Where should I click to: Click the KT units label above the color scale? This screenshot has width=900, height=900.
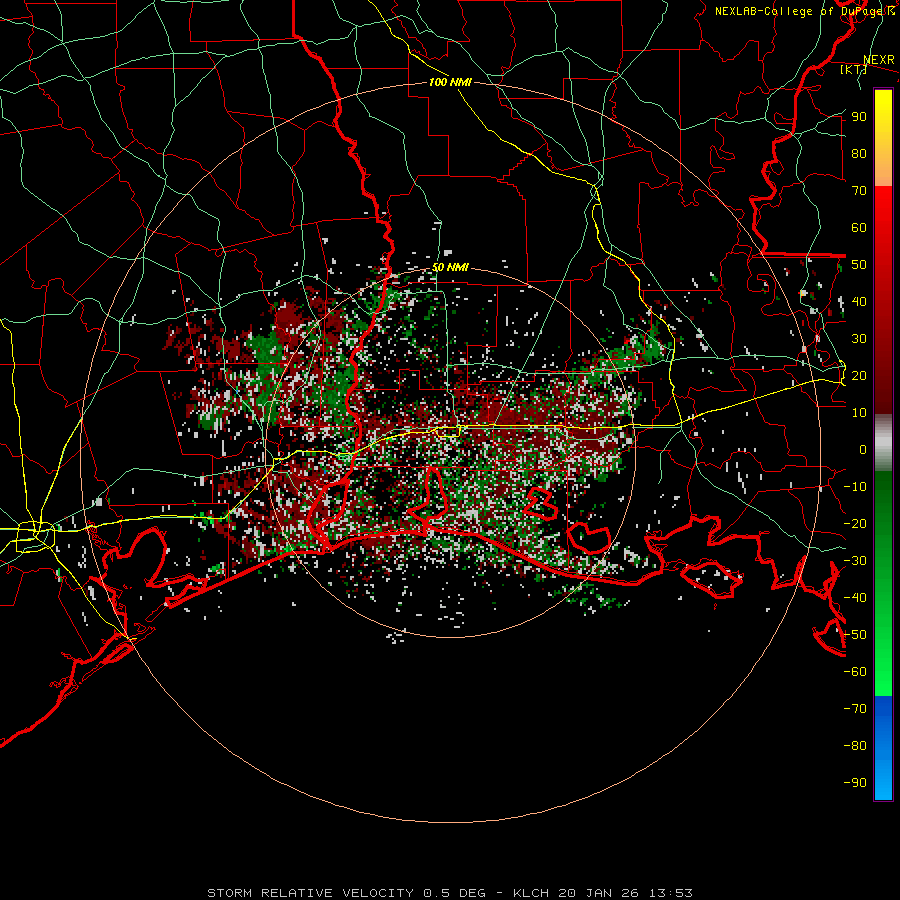pos(854,70)
